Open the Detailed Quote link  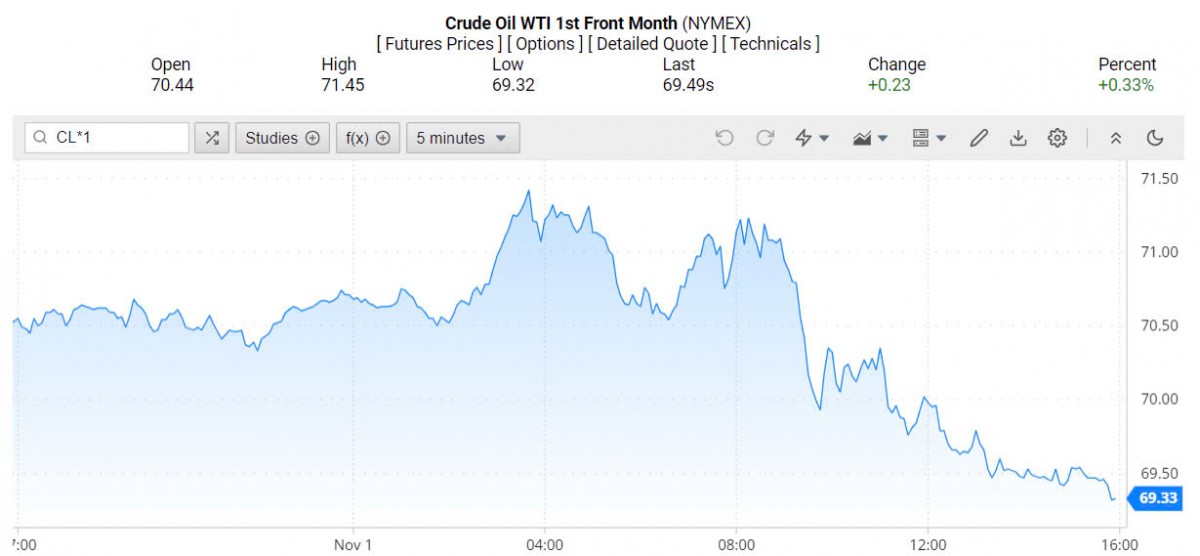coord(653,44)
